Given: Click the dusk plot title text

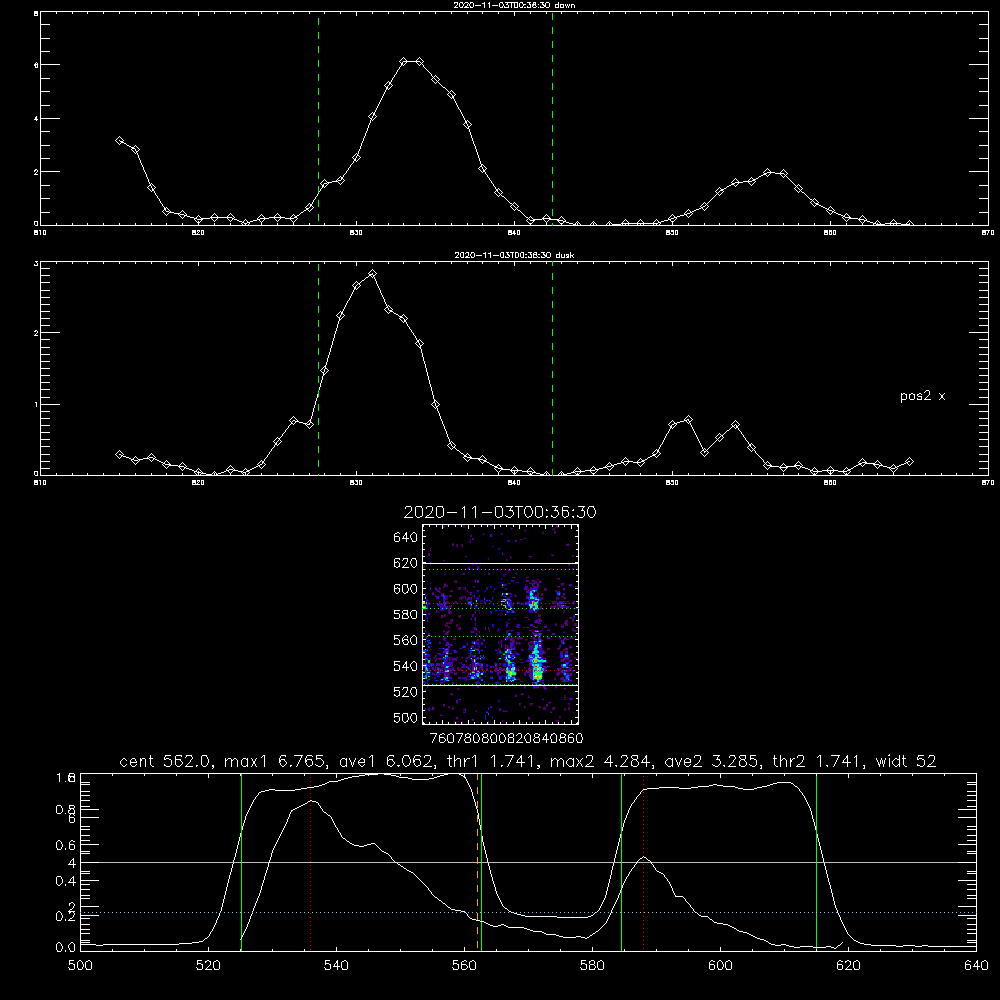Looking at the screenshot, I should [514, 255].
